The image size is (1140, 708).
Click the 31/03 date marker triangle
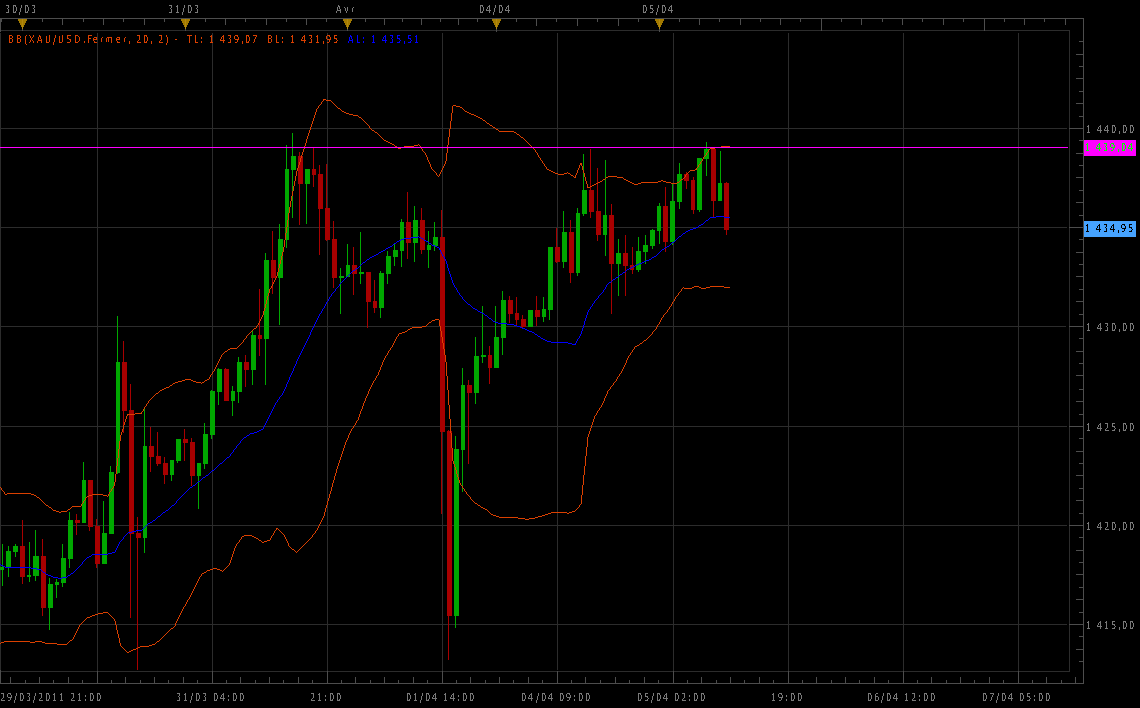pos(185,24)
